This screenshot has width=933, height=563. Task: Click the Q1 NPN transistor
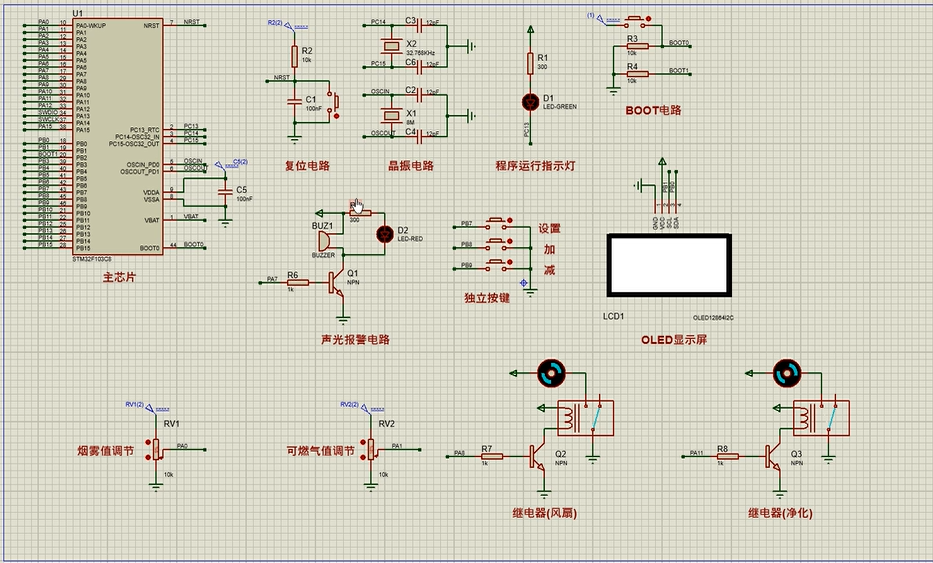[x=336, y=283]
